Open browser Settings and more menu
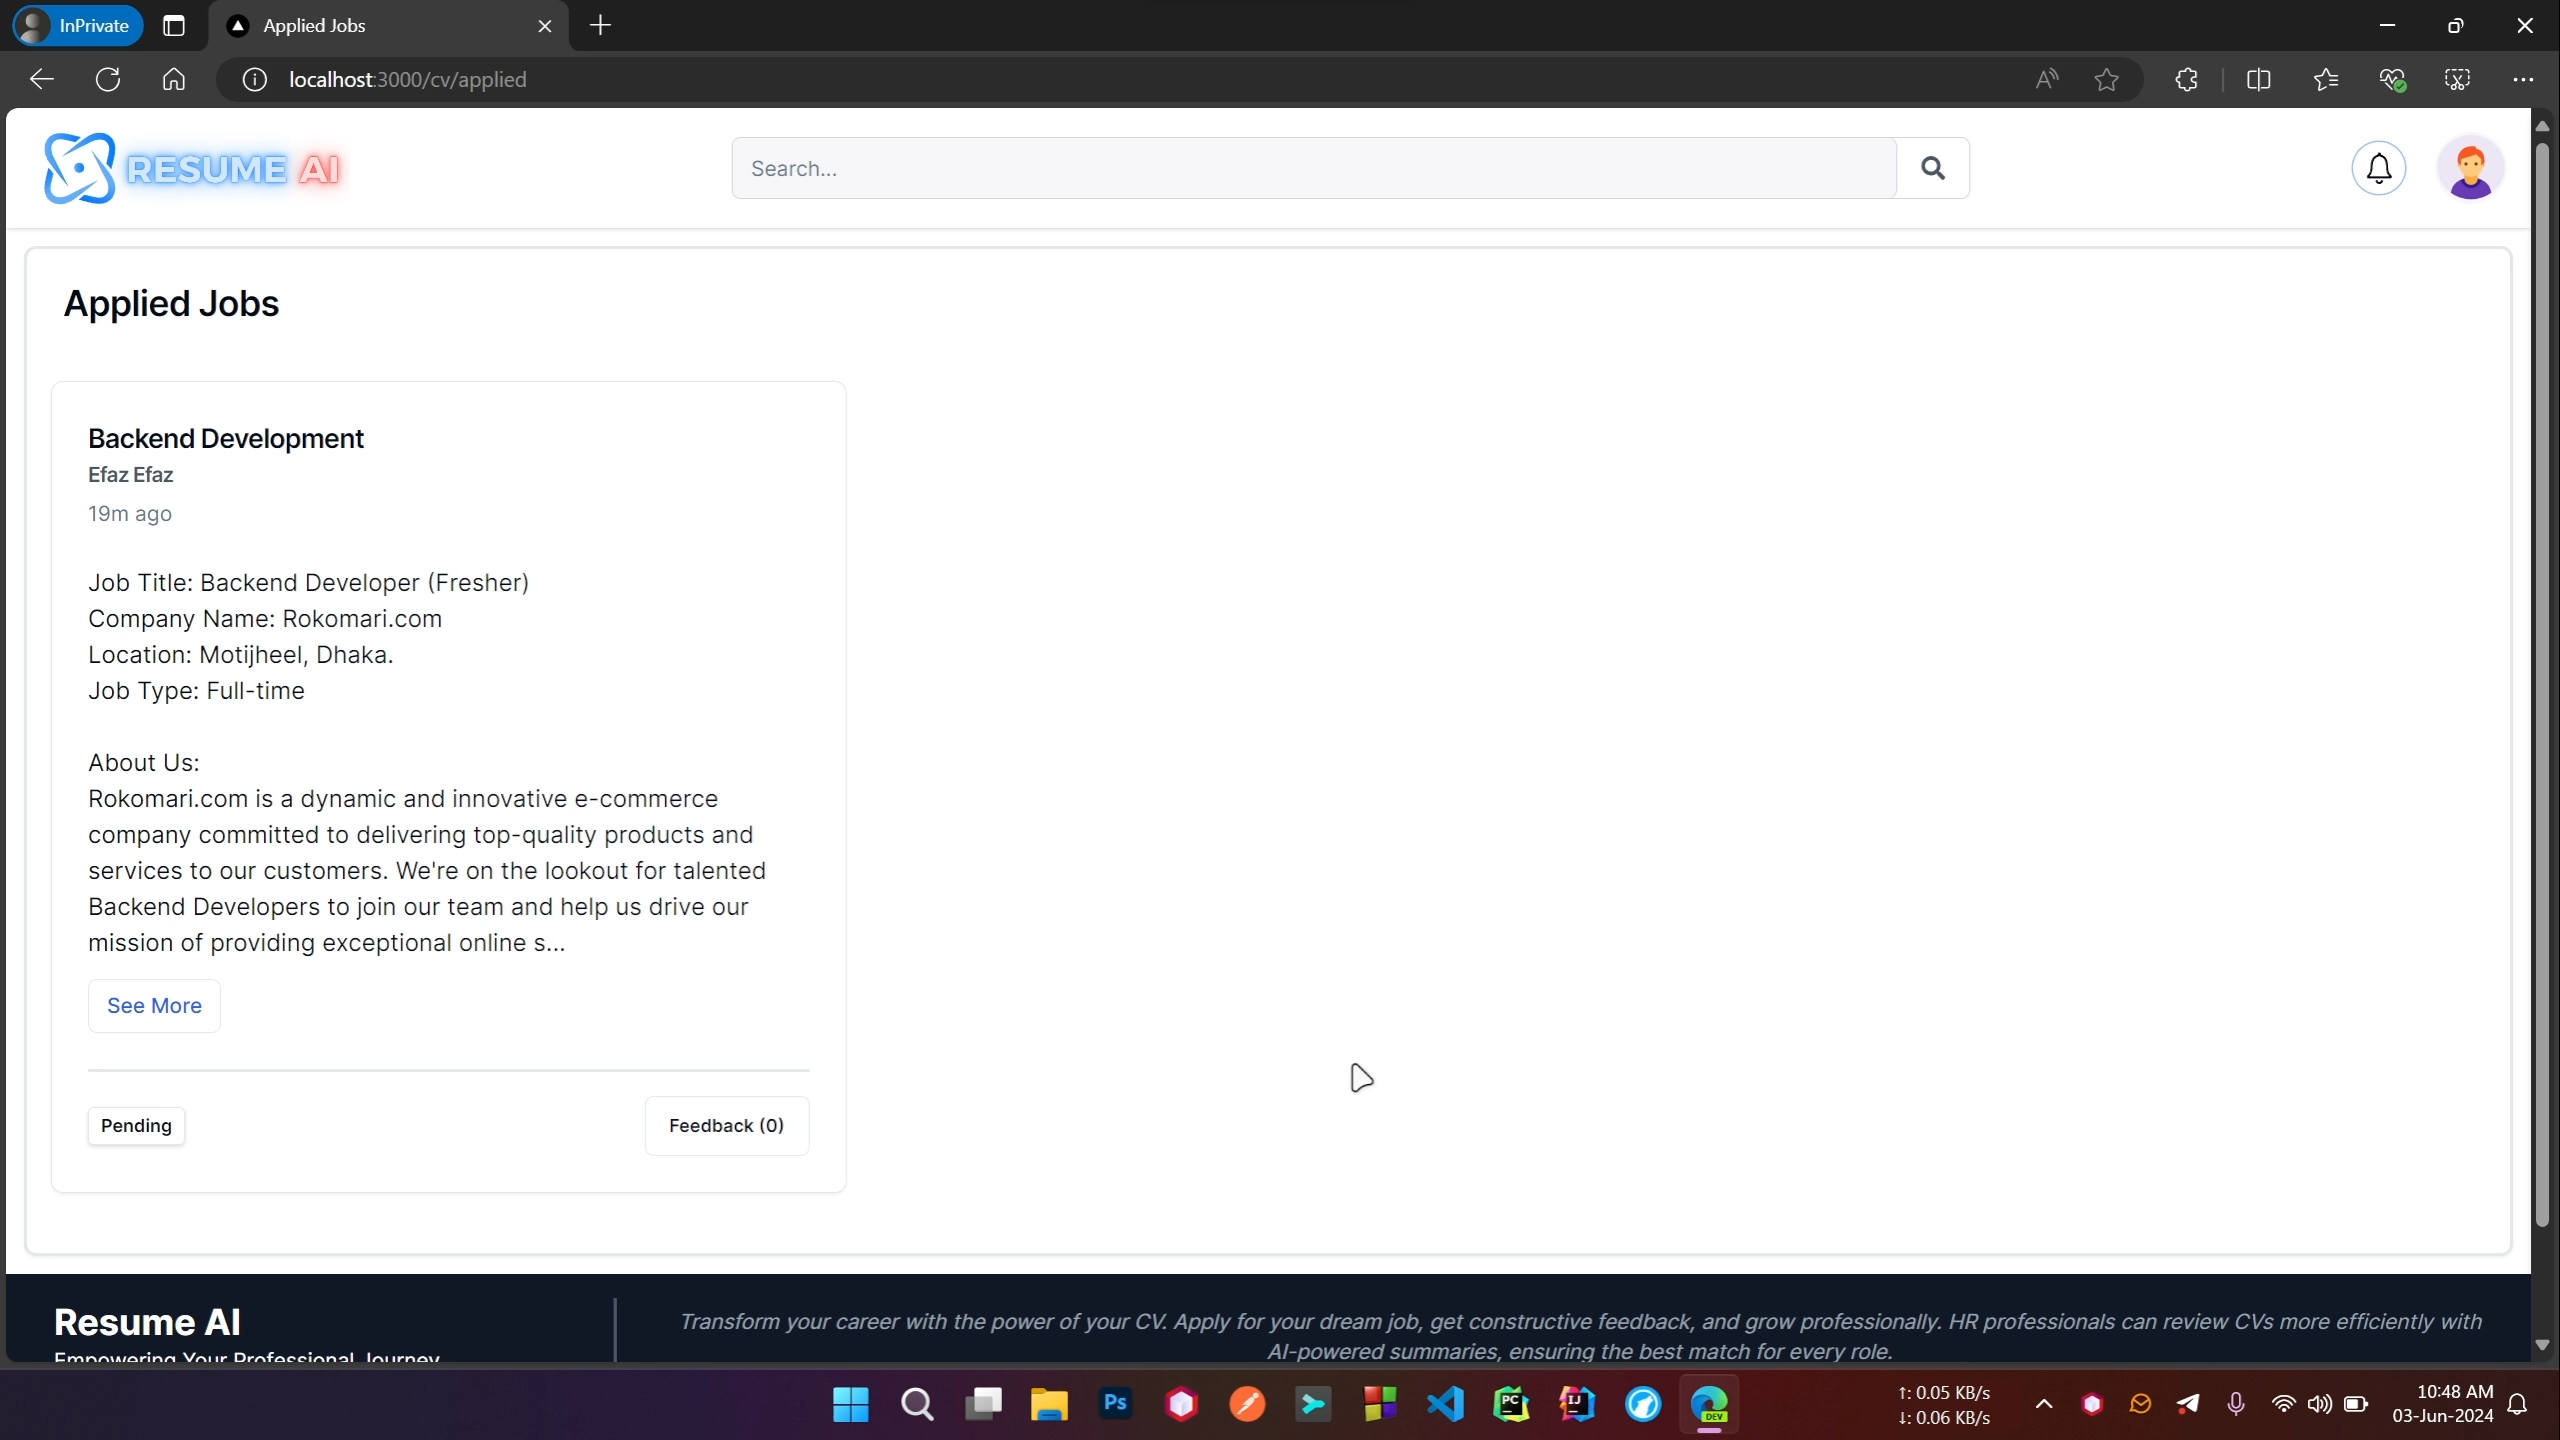The height and width of the screenshot is (1440, 2560). (x=2522, y=80)
